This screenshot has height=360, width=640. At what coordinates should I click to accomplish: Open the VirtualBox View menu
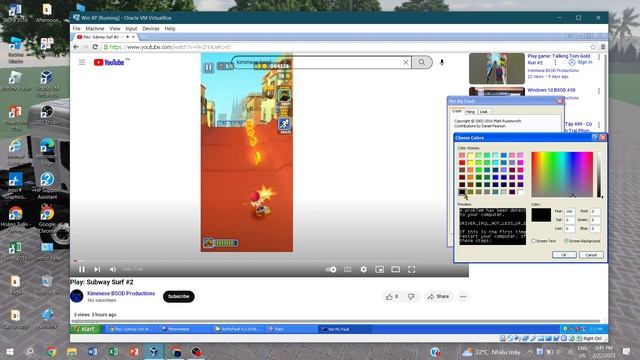115,29
